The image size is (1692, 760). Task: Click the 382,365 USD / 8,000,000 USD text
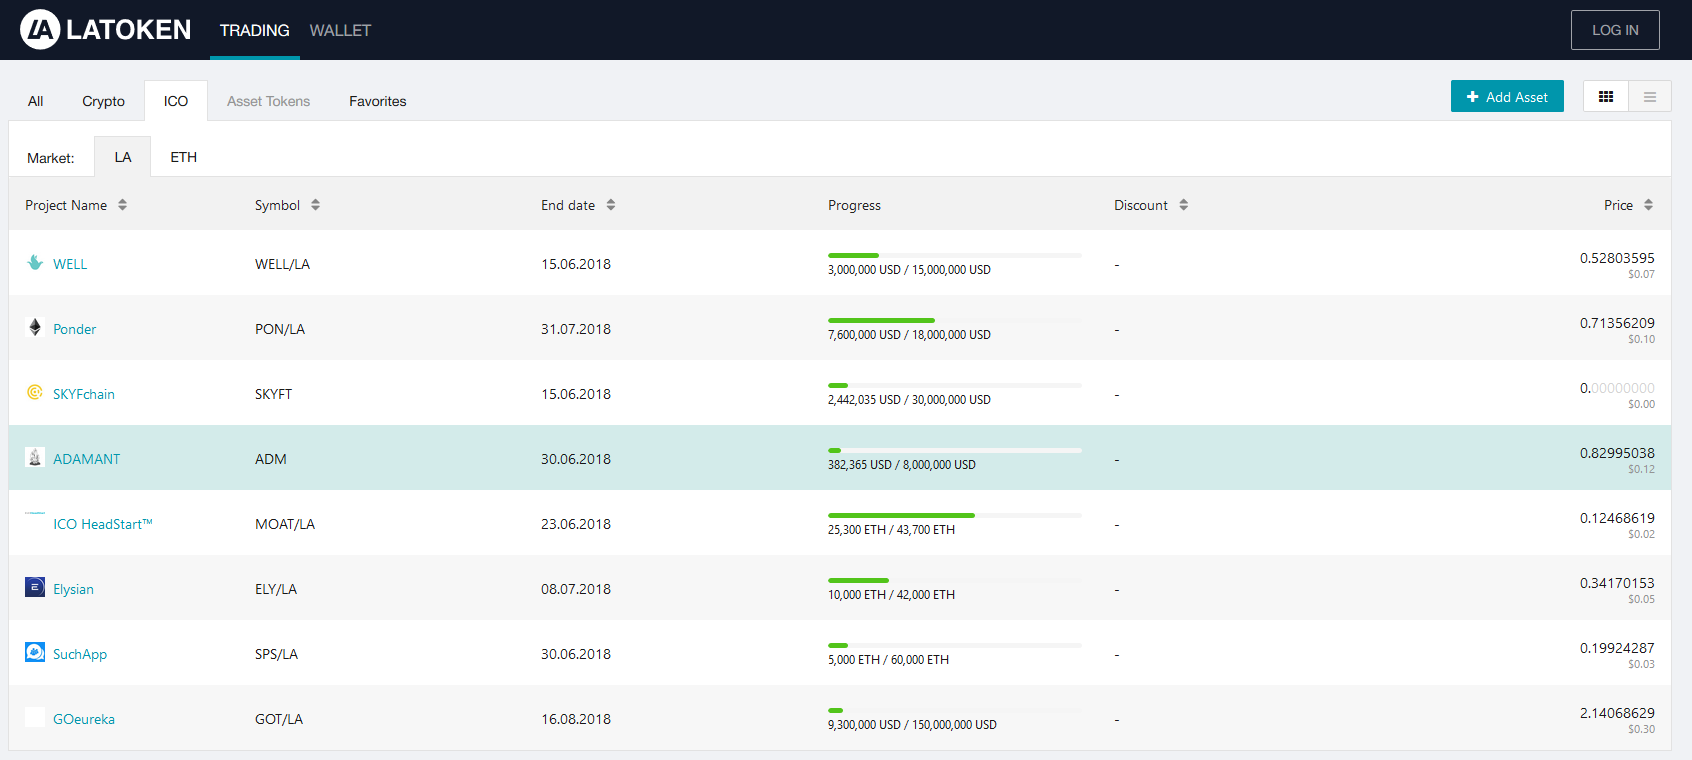click(902, 465)
